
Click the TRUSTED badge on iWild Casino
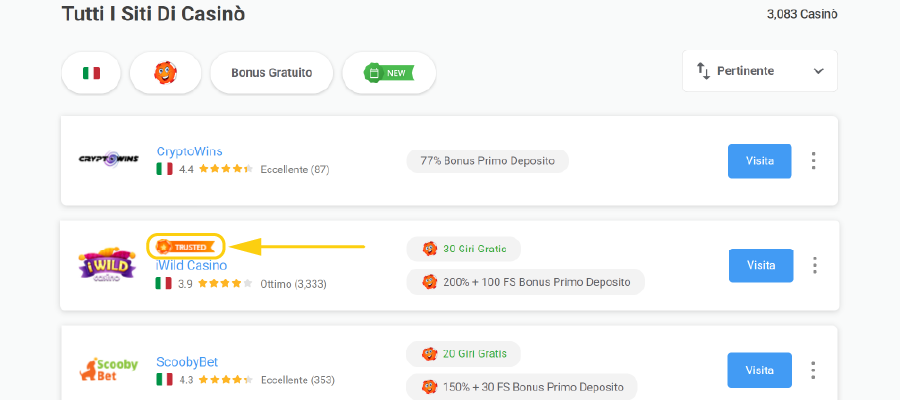[186, 246]
